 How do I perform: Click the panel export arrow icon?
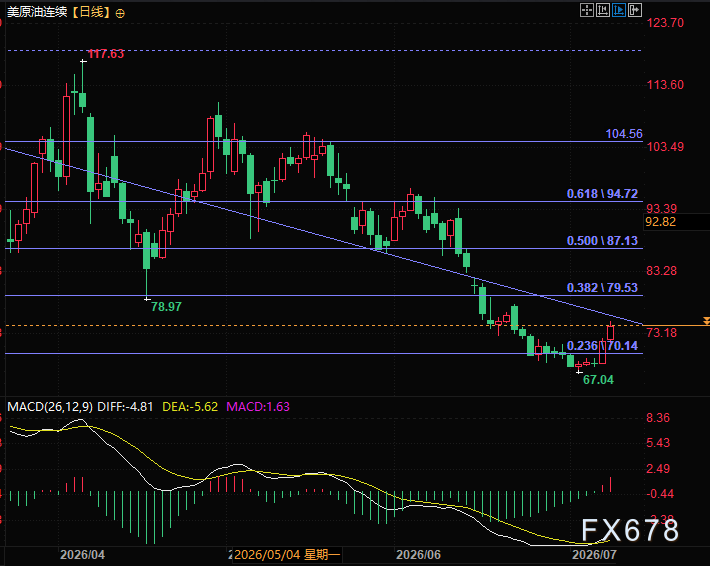[635, 10]
